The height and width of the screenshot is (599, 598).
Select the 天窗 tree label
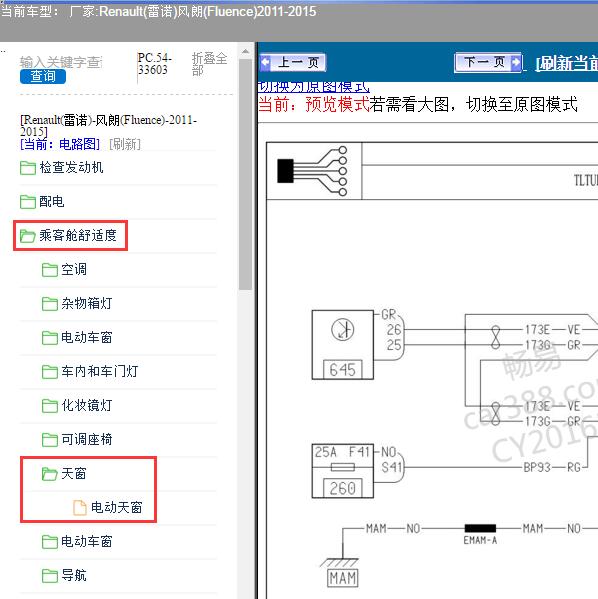pos(74,474)
